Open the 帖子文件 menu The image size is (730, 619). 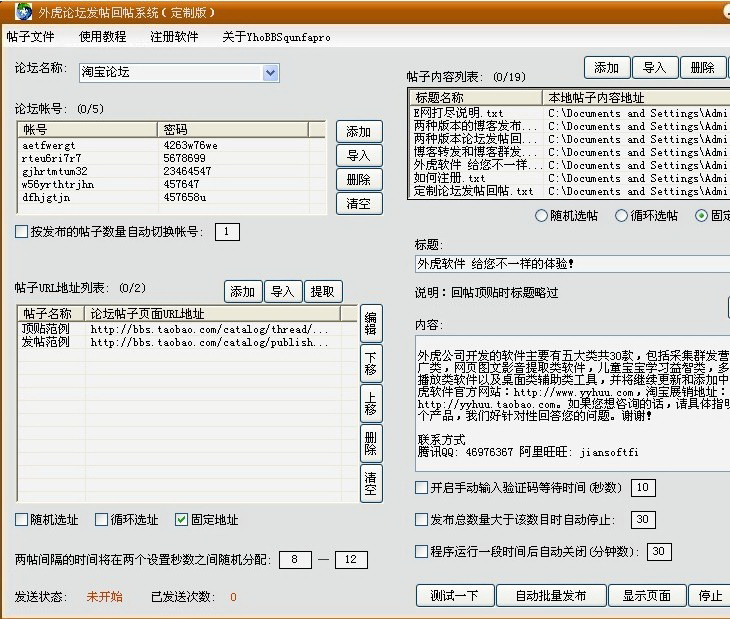tap(31, 37)
